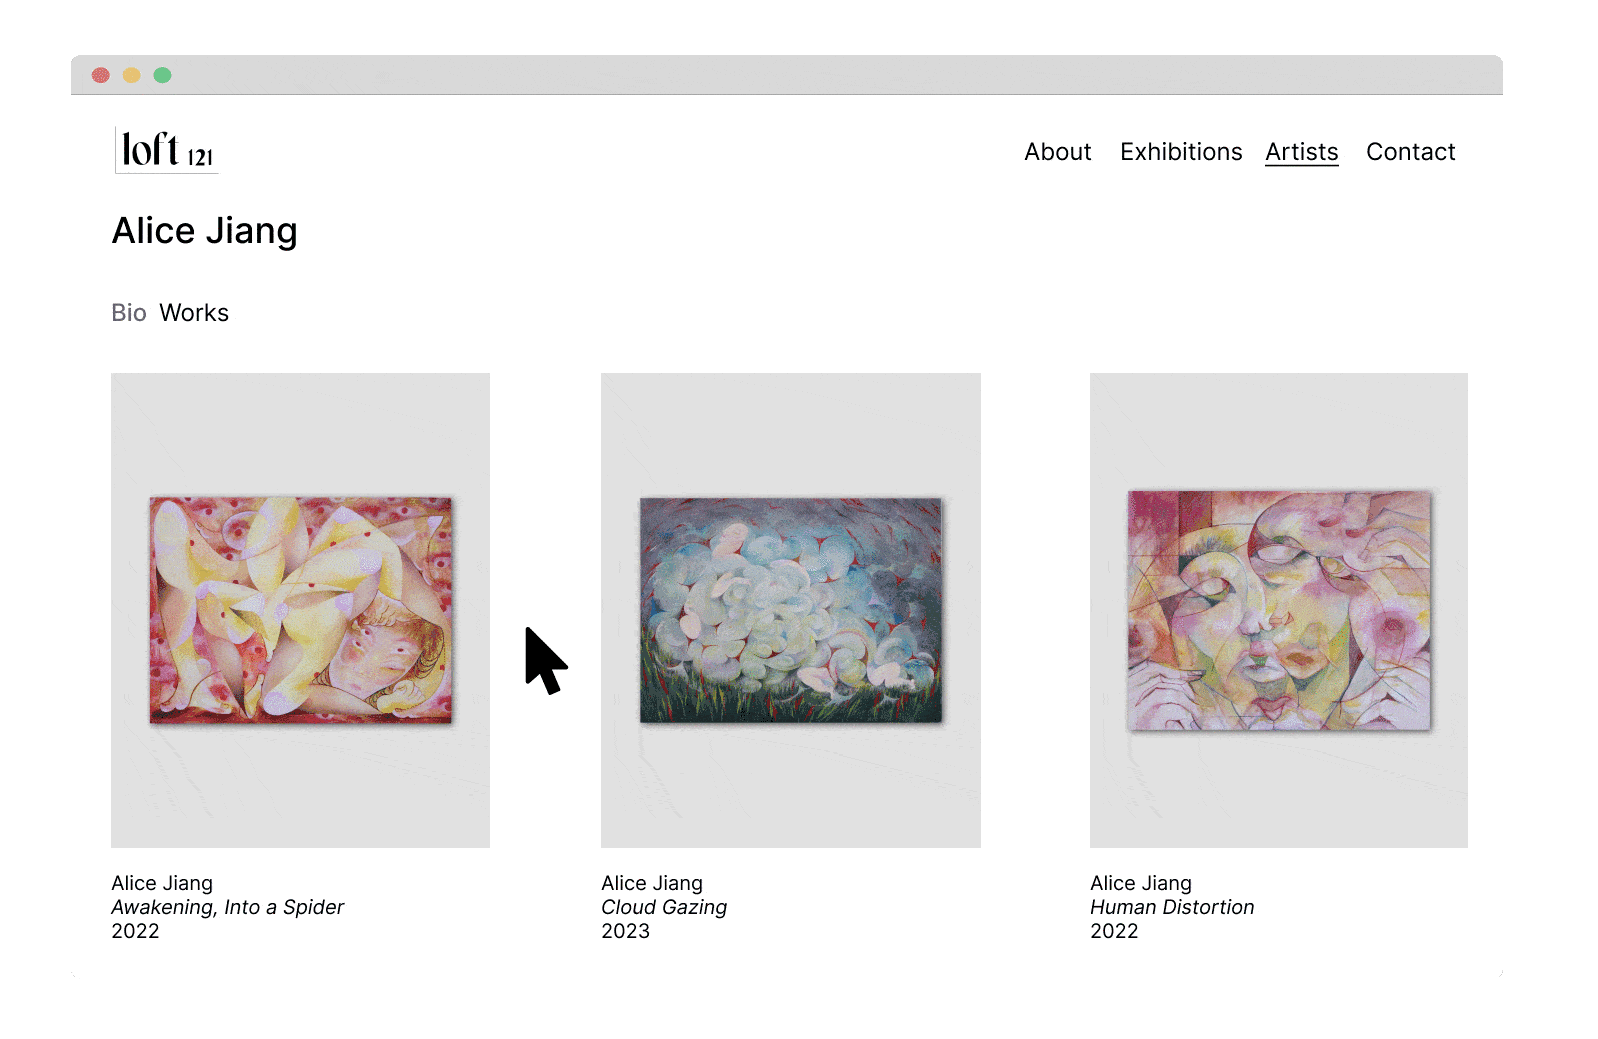Open the Contact page
This screenshot has height=1039, width=1598.
(x=1410, y=152)
